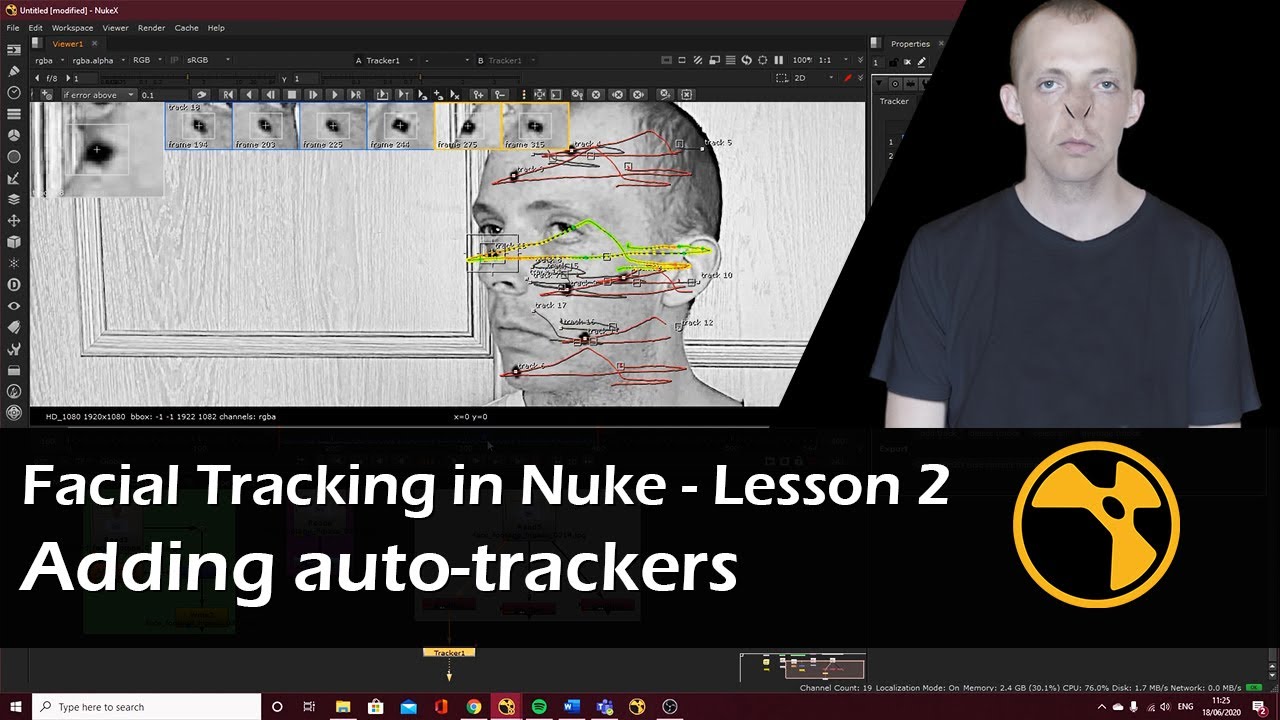1280x720 pixels.
Task: Toggle the proxy mode icon
Action: pyautogui.click(x=714, y=60)
